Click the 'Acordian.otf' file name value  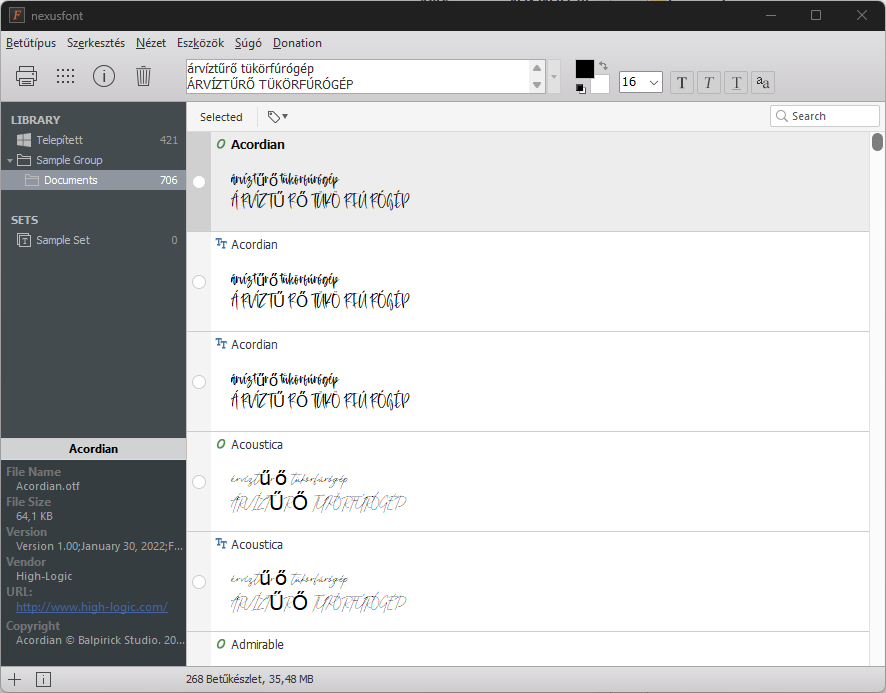pyautogui.click(x=47, y=486)
